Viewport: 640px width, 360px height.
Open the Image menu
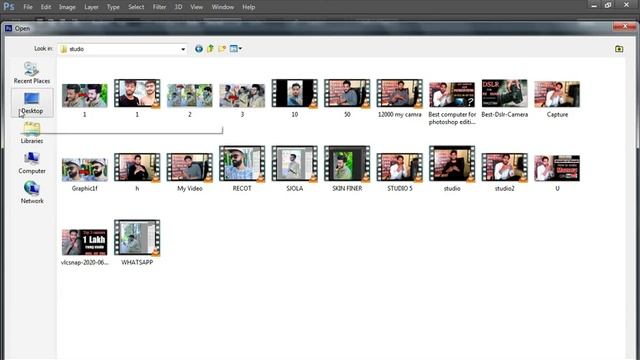(x=67, y=7)
